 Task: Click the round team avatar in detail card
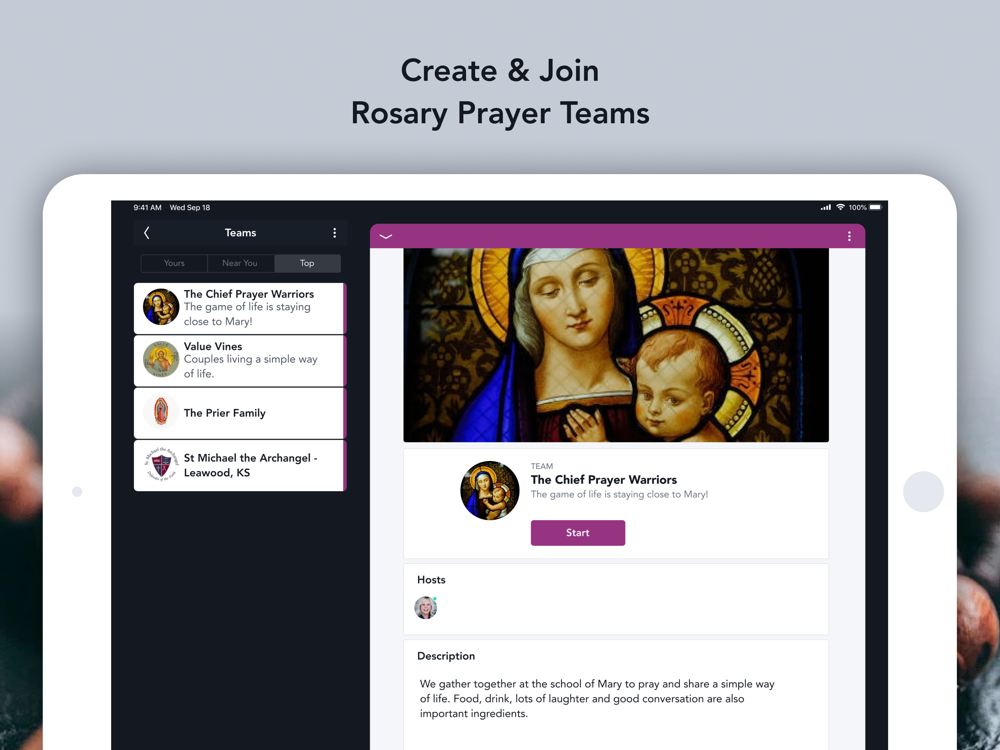(x=490, y=490)
